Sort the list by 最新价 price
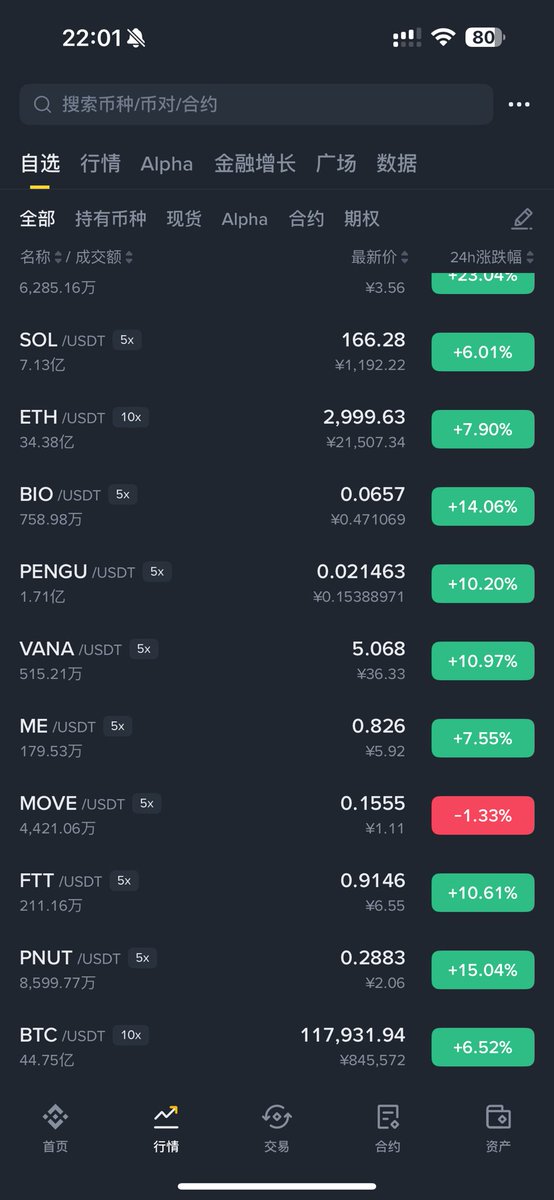 [379, 257]
